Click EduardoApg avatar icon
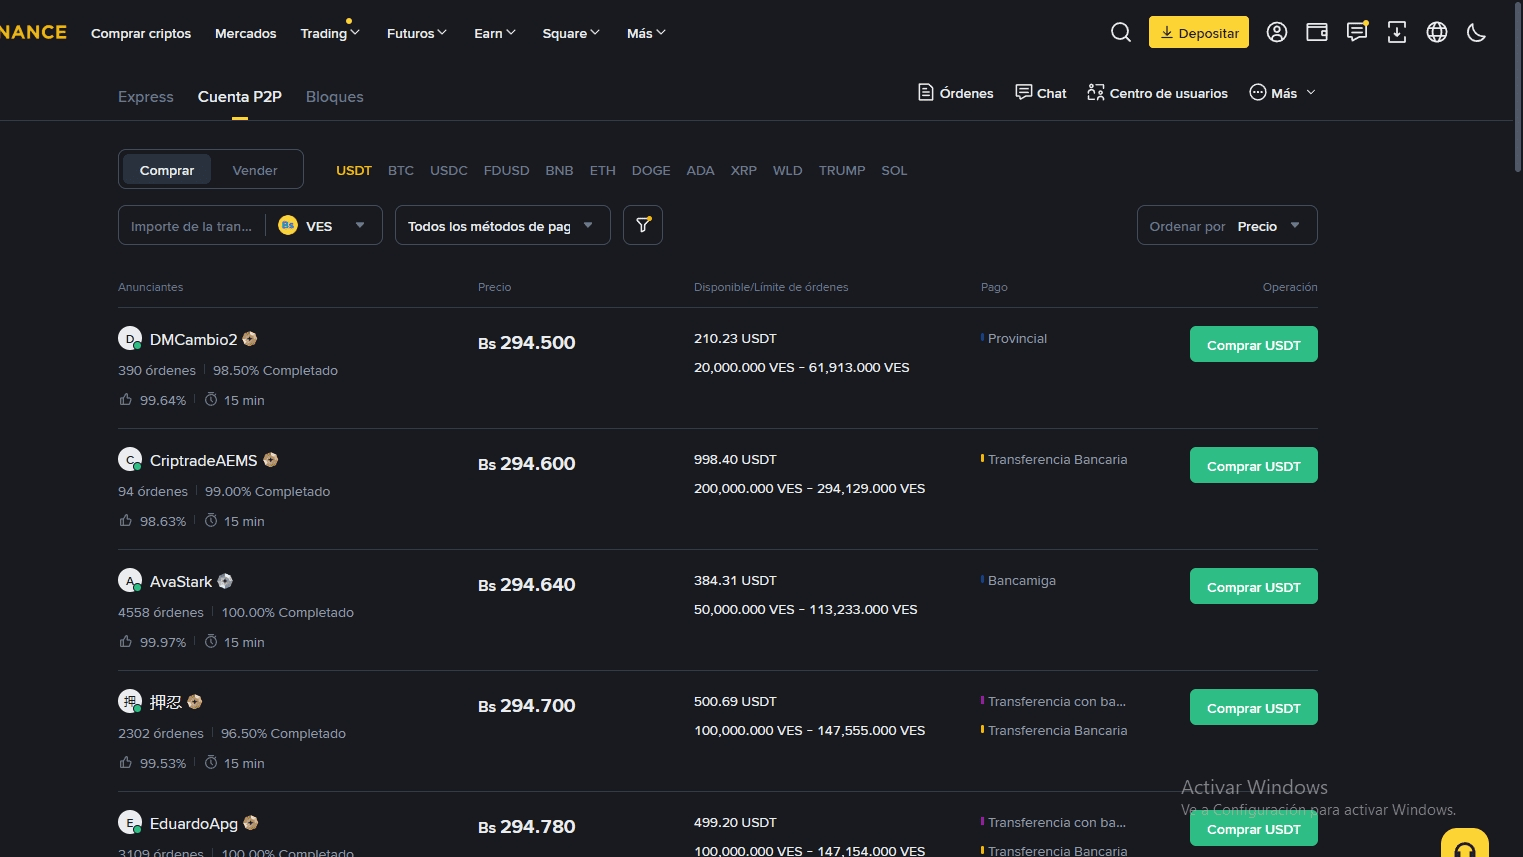The image size is (1523, 857). (x=130, y=823)
